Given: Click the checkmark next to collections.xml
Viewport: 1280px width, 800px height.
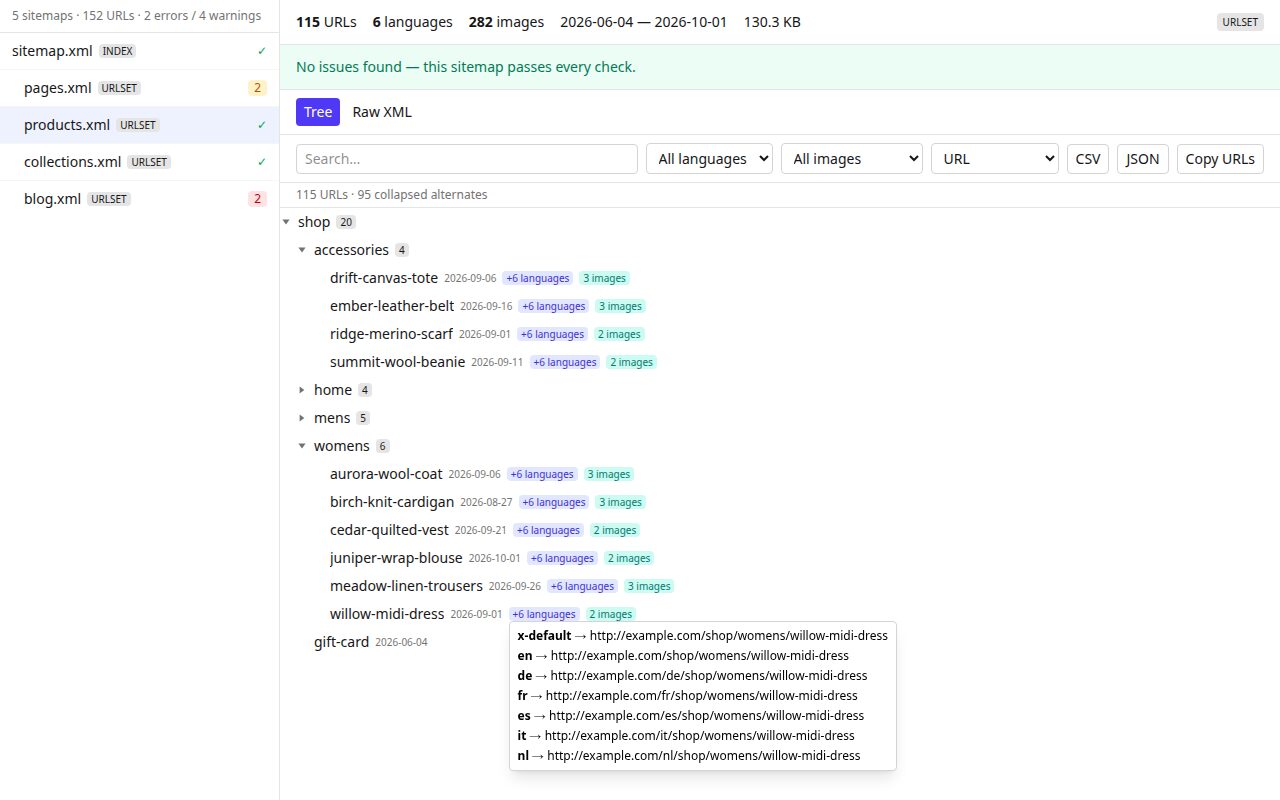Looking at the screenshot, I should point(261,162).
